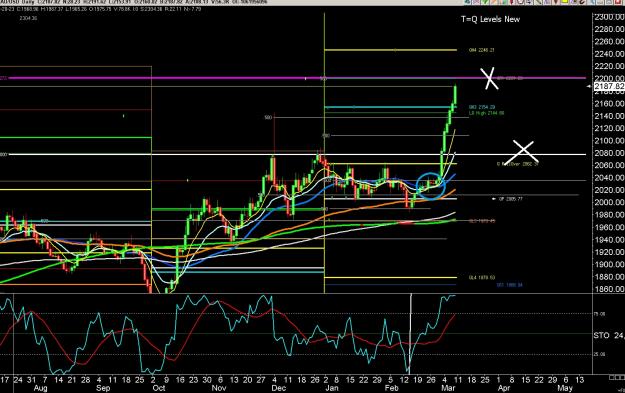The width and height of the screenshot is (625, 393).
Task: Click the 2060.00 price axis label
Action: pos(609,165)
